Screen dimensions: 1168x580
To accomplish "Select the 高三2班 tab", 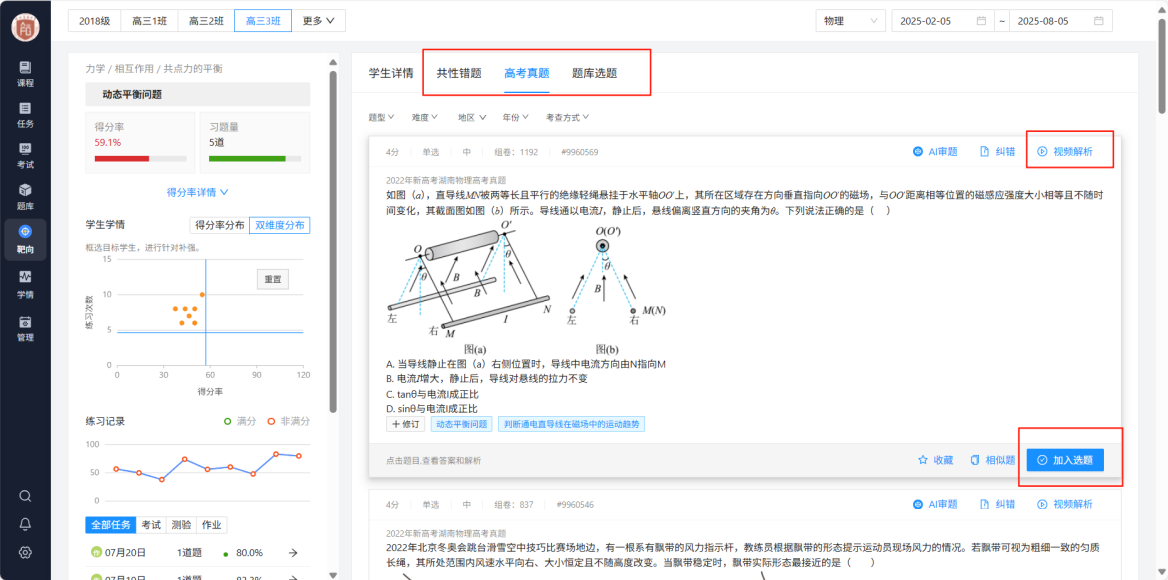I will (x=206, y=21).
